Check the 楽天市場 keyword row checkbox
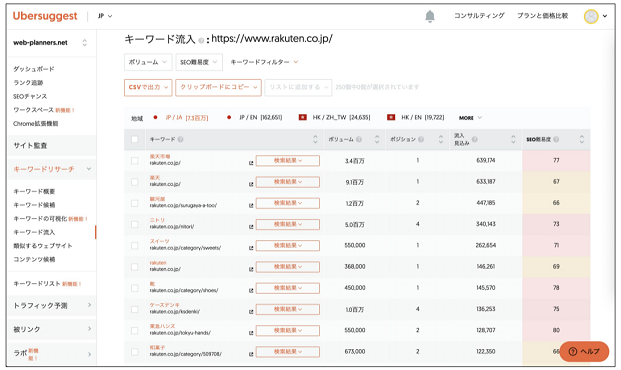Image resolution: width=621 pixels, height=370 pixels. 135,161
